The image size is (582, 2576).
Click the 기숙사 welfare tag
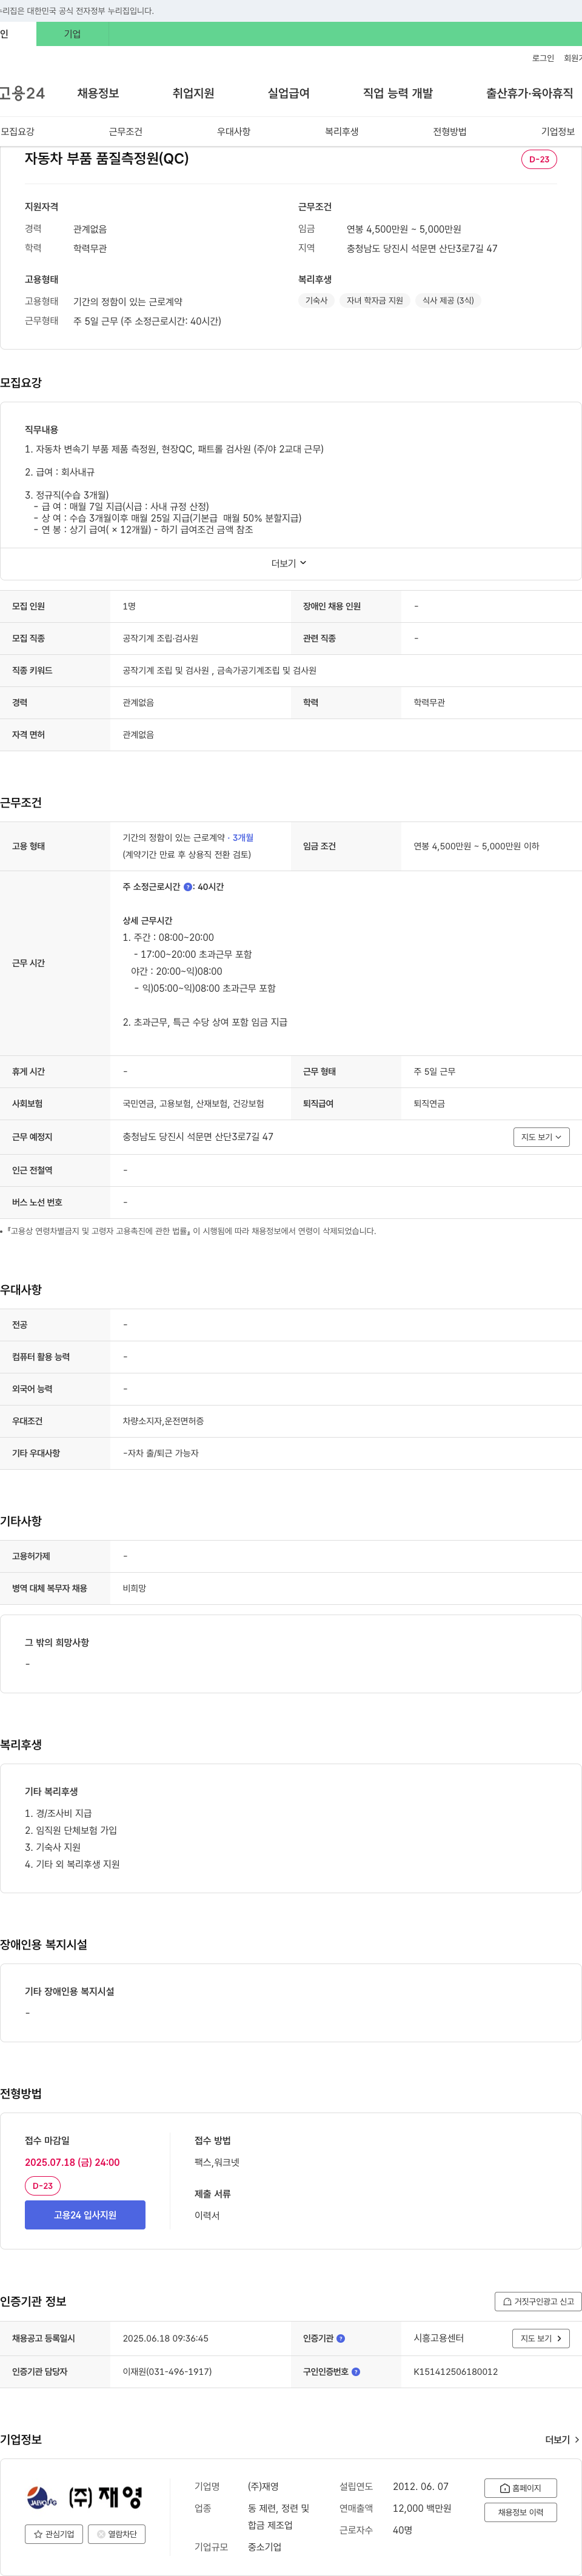coord(316,300)
